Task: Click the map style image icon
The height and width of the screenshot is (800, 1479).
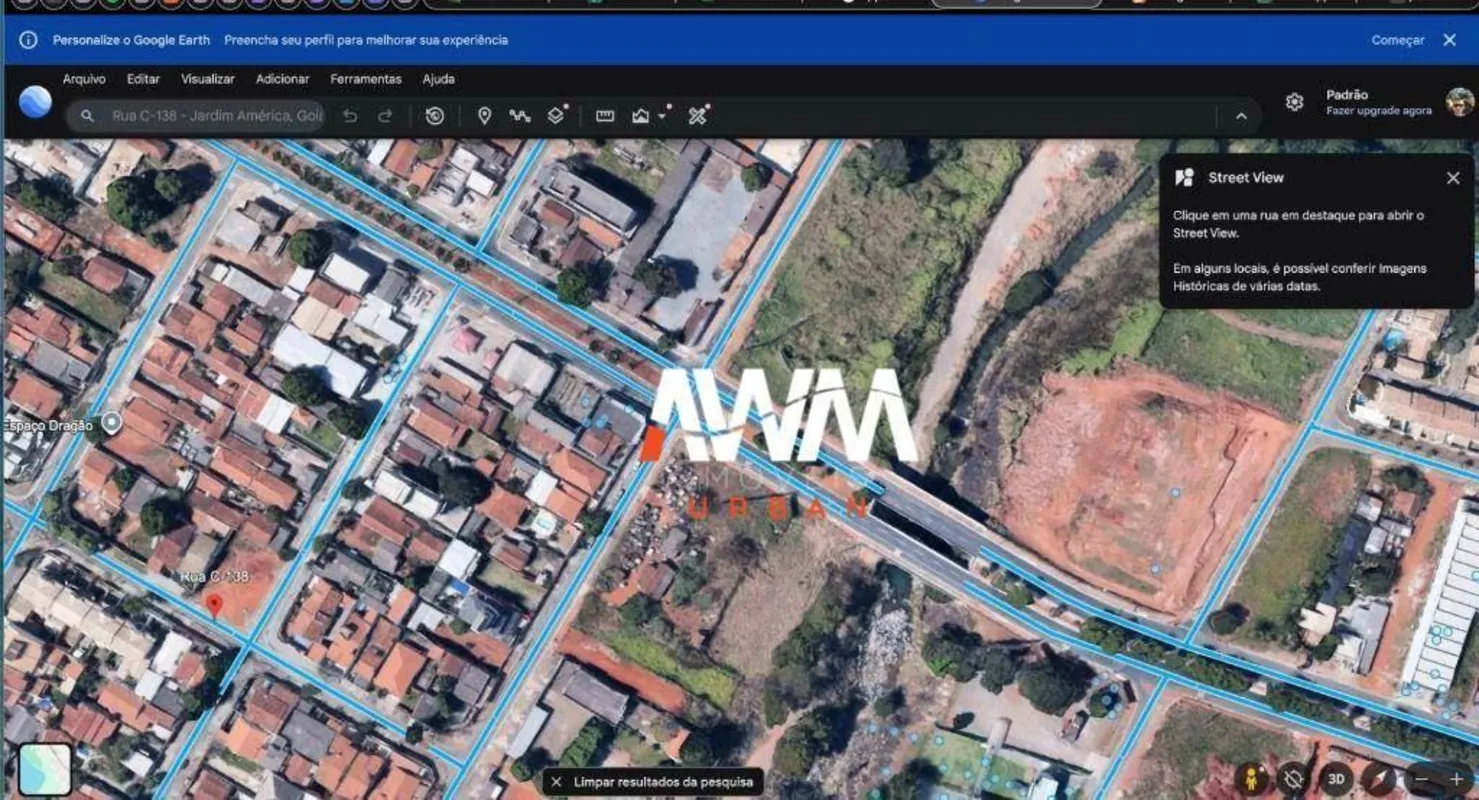Action: [641, 116]
